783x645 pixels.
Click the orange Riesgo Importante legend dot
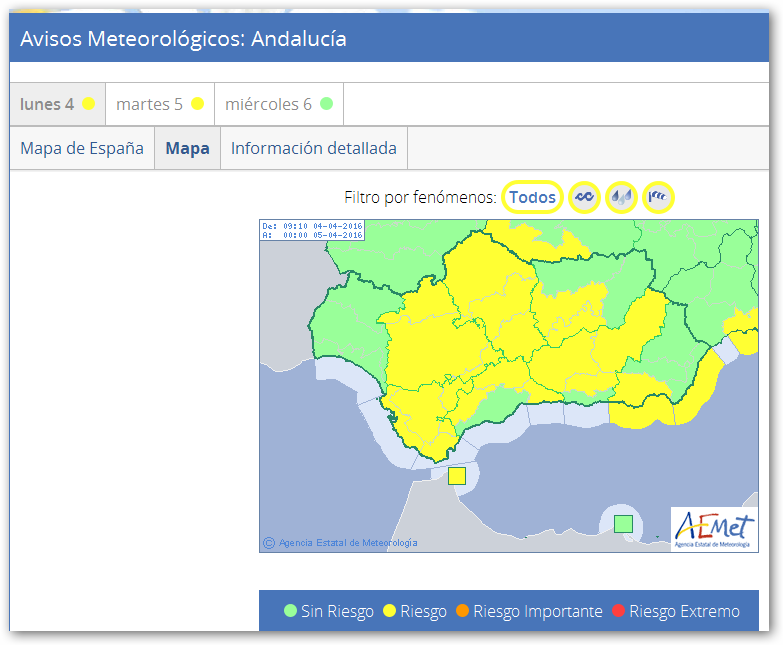(x=462, y=611)
